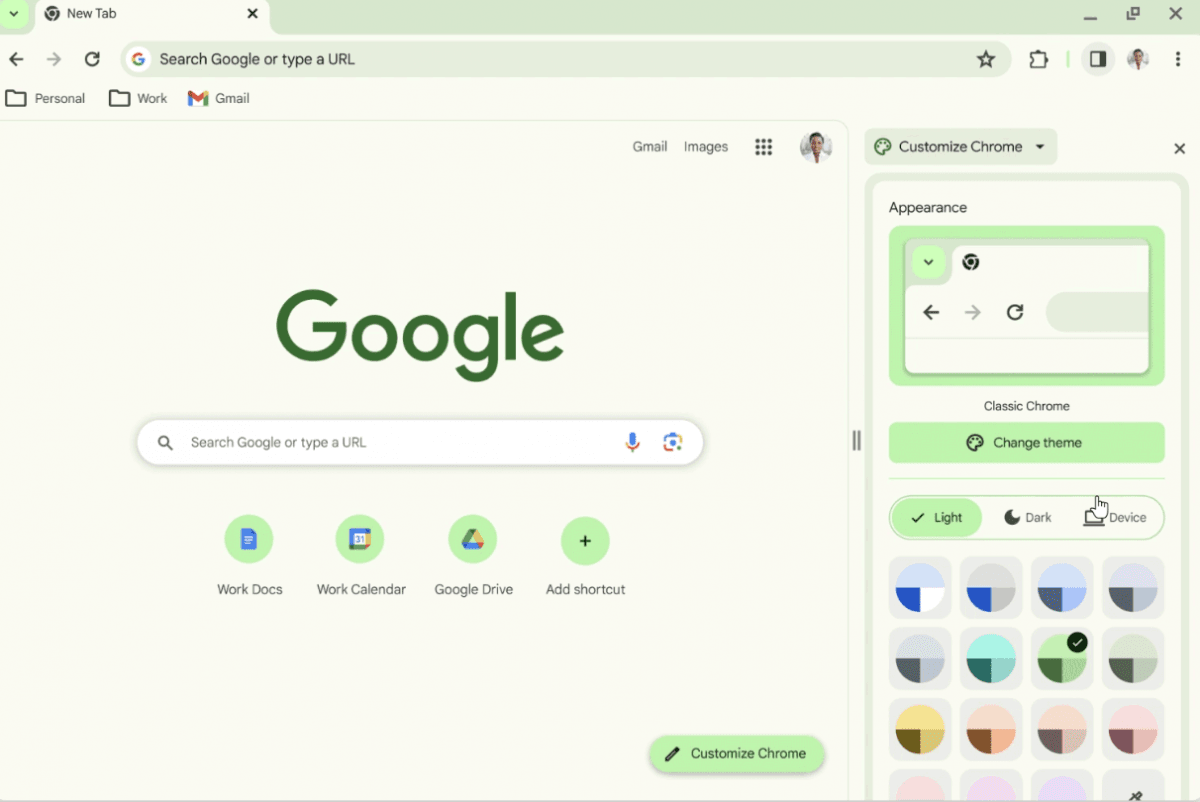Click the Customize Chrome pencil button

[x=736, y=754]
